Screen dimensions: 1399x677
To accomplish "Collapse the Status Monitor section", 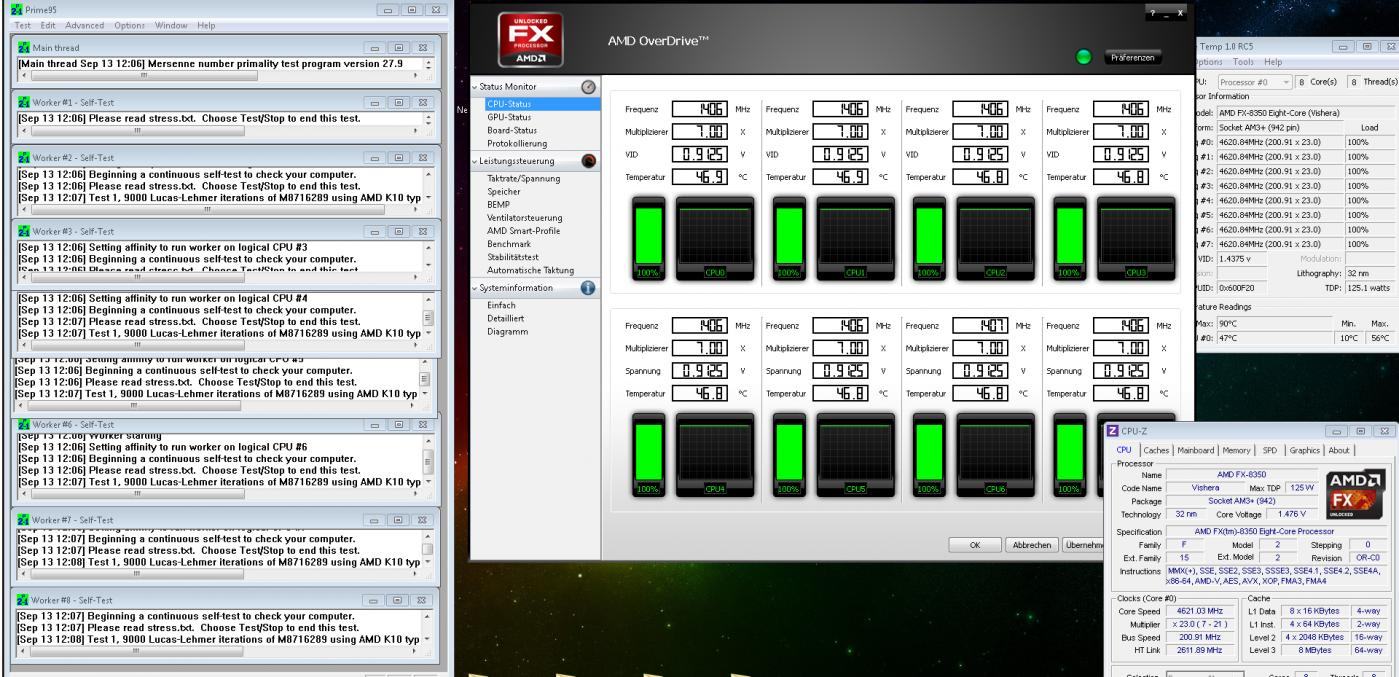I will 473,88.
